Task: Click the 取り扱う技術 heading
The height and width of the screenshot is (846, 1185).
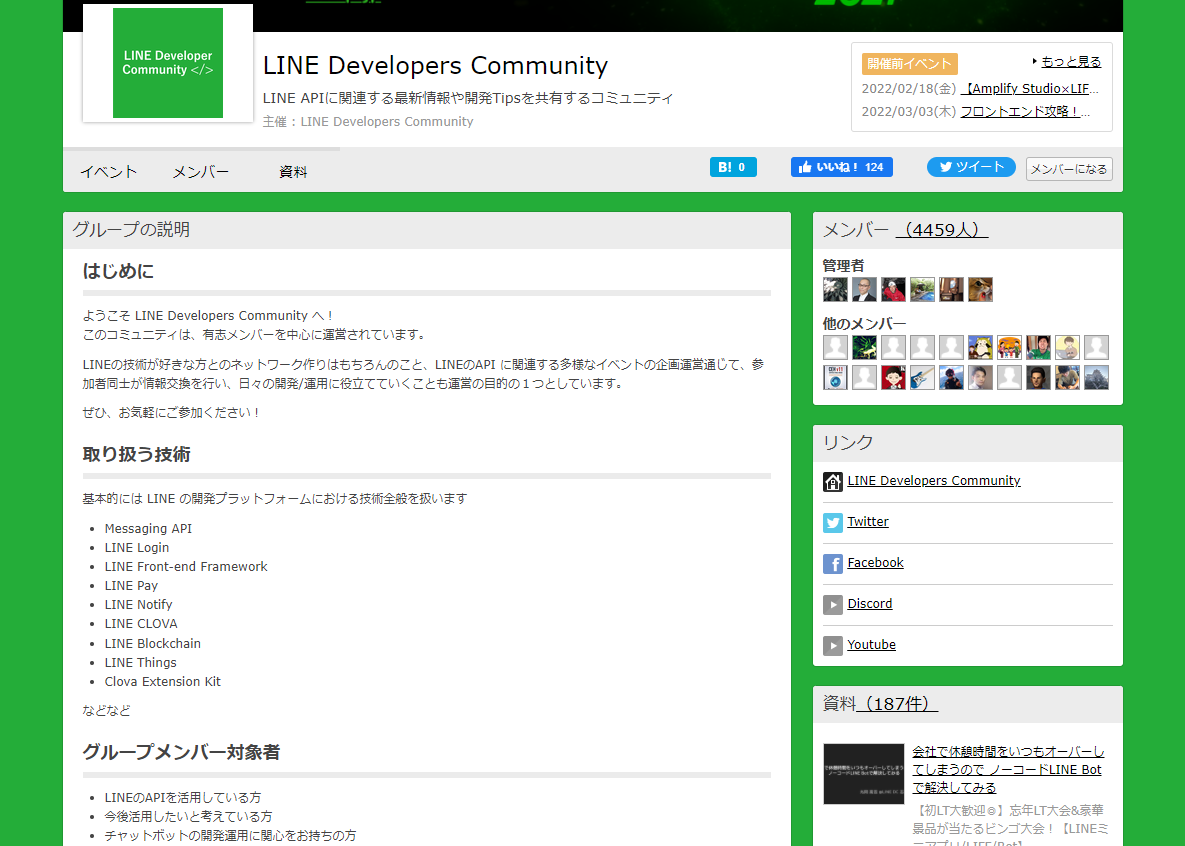Action: [x=137, y=454]
